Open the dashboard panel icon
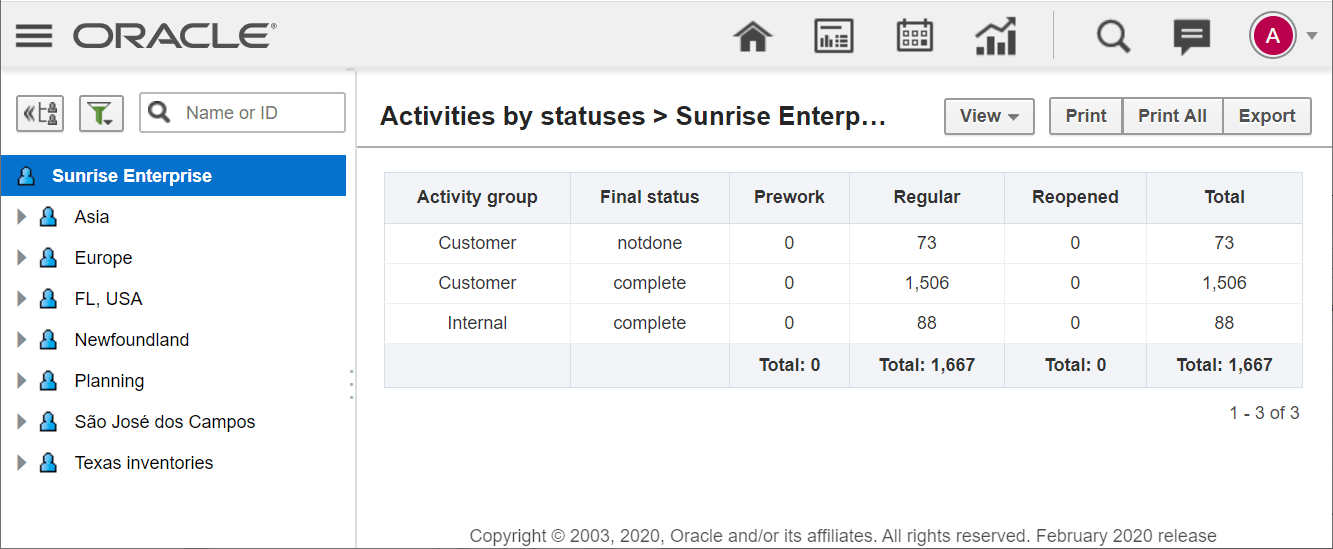The width and height of the screenshot is (1333, 549). tap(833, 37)
